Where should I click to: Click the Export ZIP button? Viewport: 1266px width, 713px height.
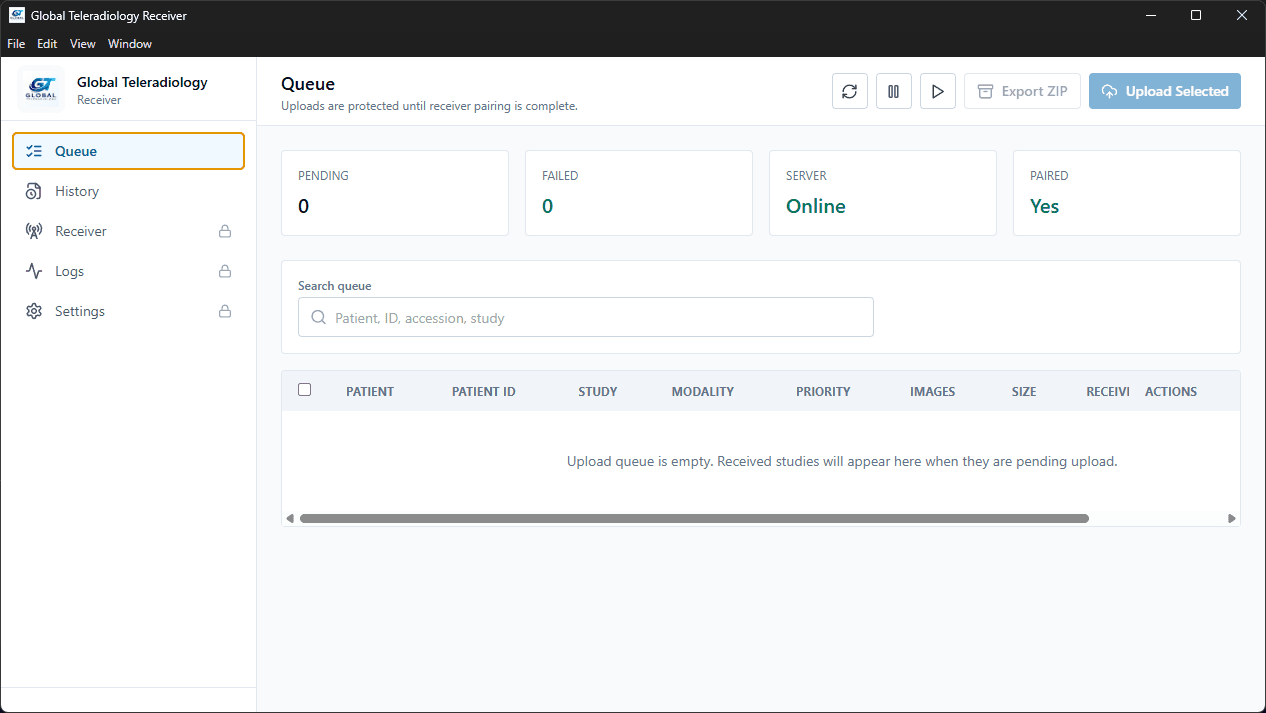[x=1022, y=91]
